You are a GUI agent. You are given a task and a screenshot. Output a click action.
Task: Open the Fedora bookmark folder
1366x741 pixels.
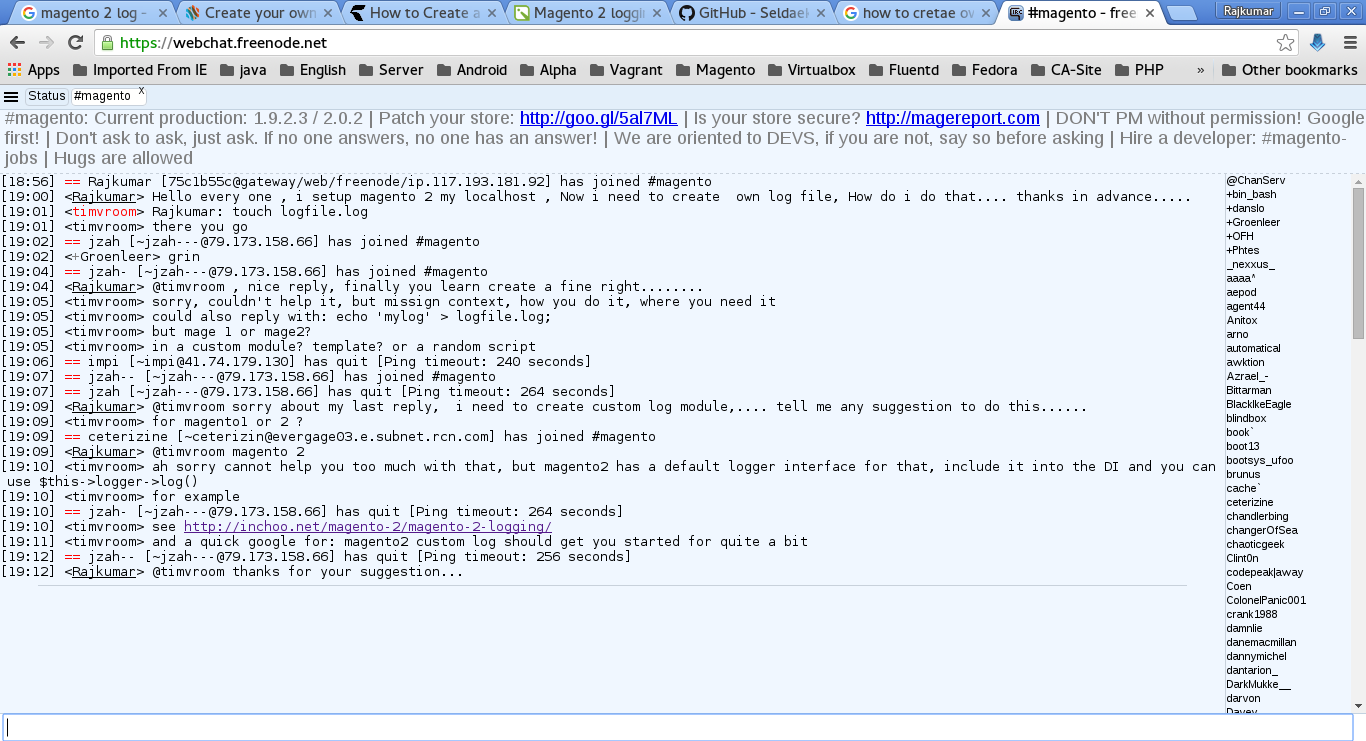984,70
